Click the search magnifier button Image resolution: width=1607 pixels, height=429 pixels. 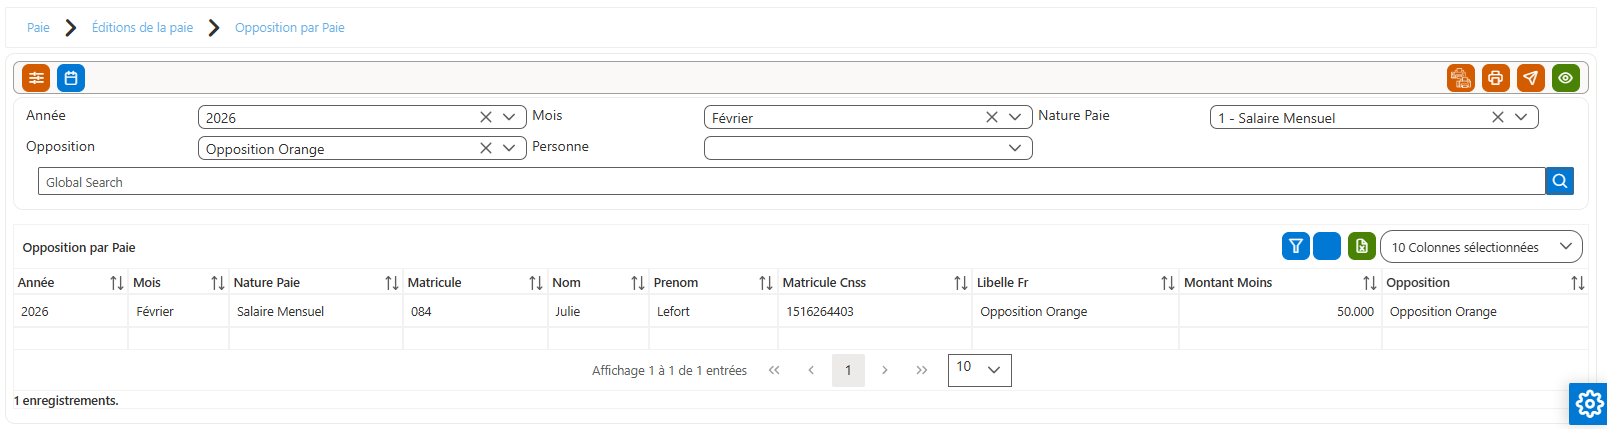tap(1560, 181)
